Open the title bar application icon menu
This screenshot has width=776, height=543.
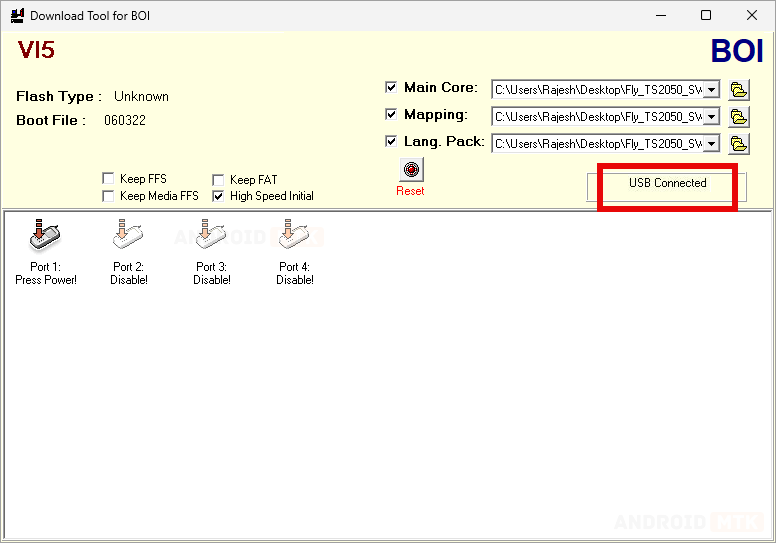click(16, 16)
